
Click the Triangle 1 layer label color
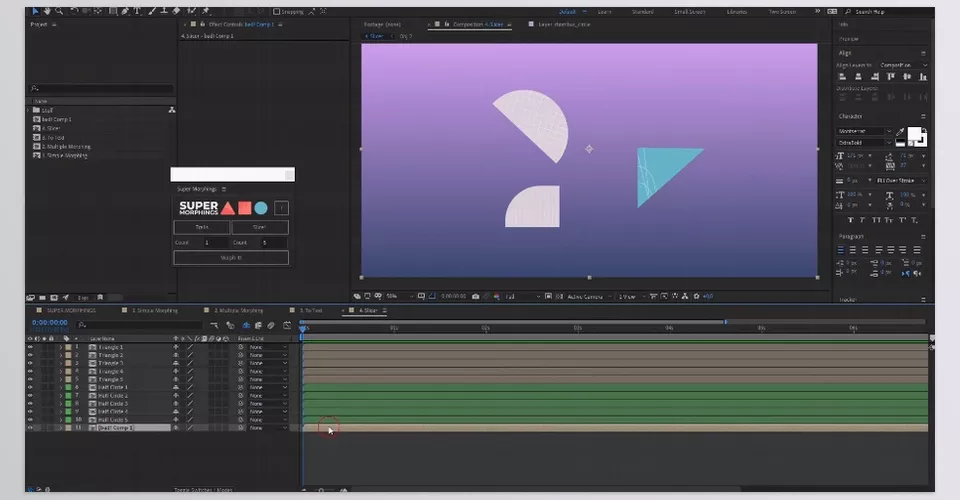click(68, 347)
